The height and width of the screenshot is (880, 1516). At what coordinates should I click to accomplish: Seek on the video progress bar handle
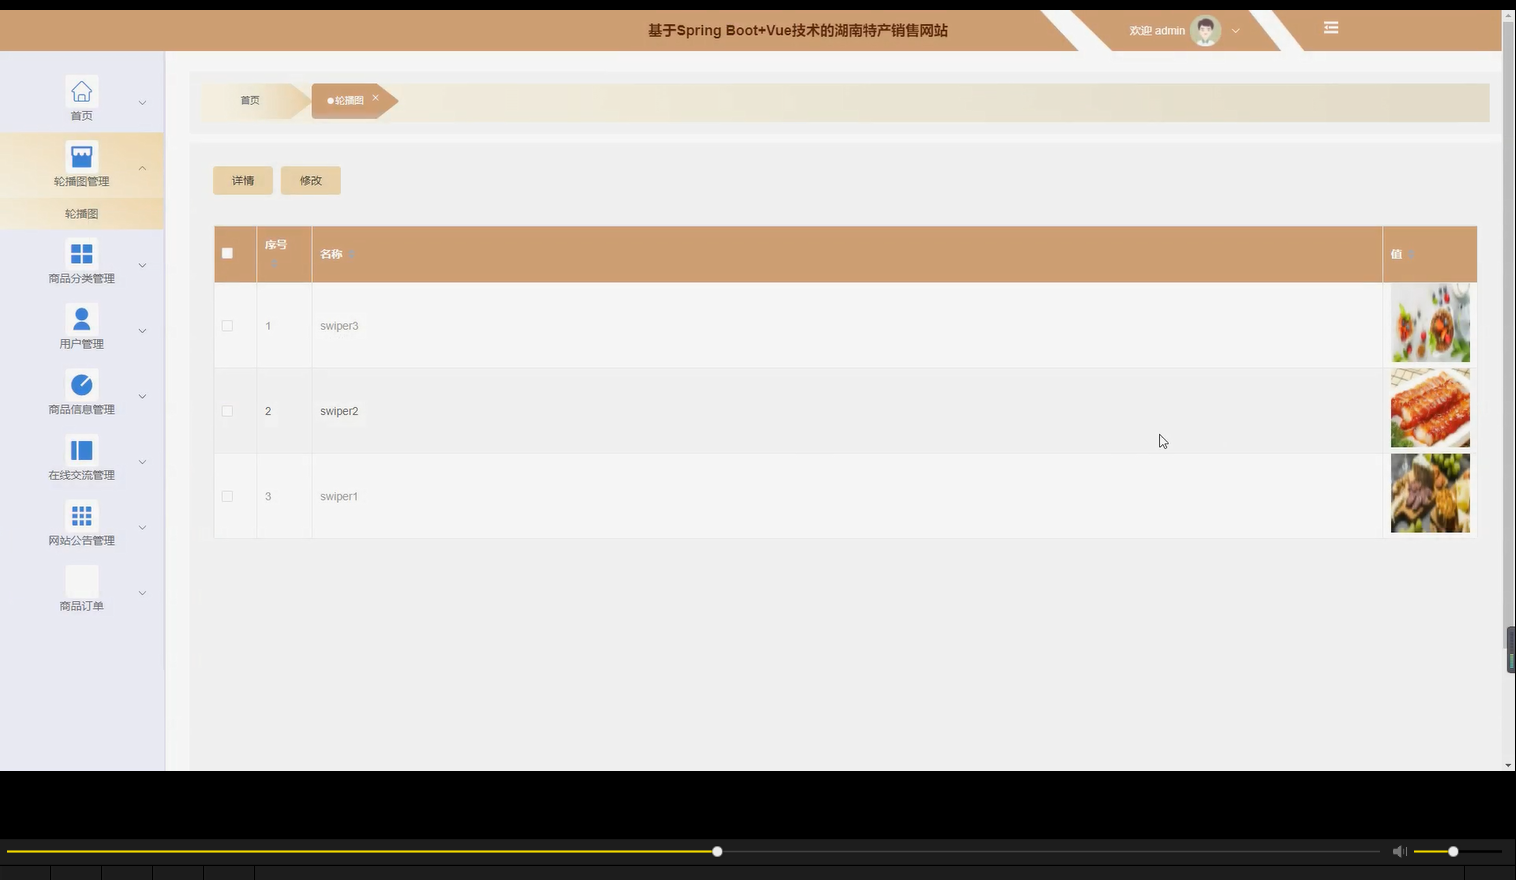[x=717, y=851]
